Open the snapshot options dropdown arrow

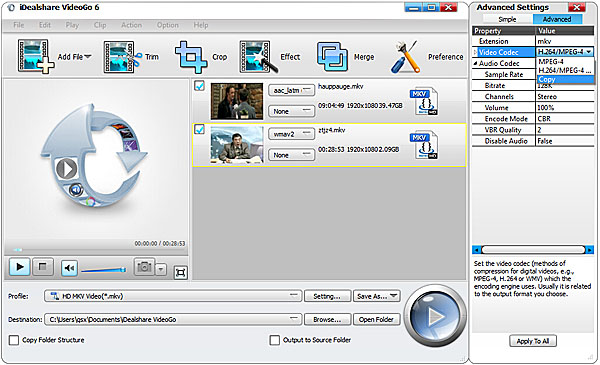click(x=161, y=269)
